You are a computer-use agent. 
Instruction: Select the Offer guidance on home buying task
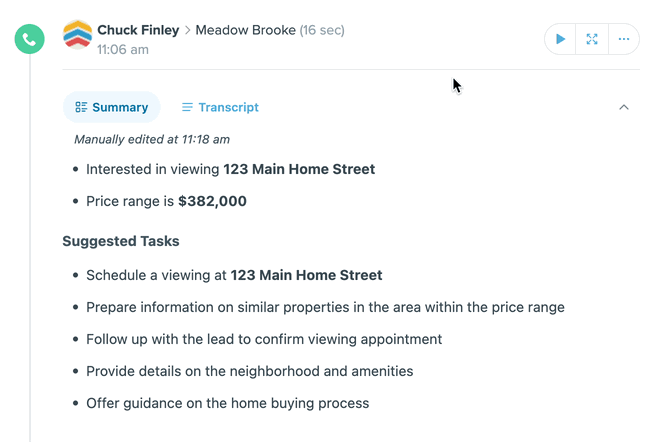[x=228, y=404]
